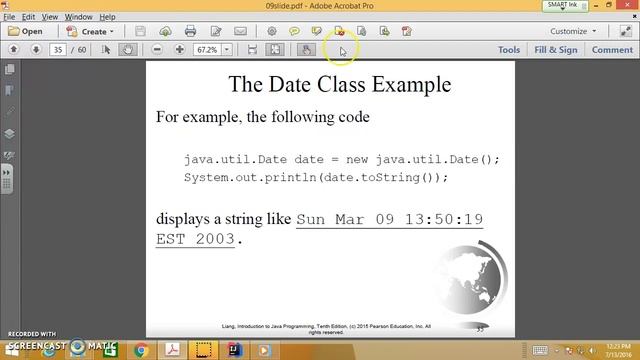Image resolution: width=640 pixels, height=360 pixels.
Task: Click the Zoom in plus button
Action: click(180, 49)
